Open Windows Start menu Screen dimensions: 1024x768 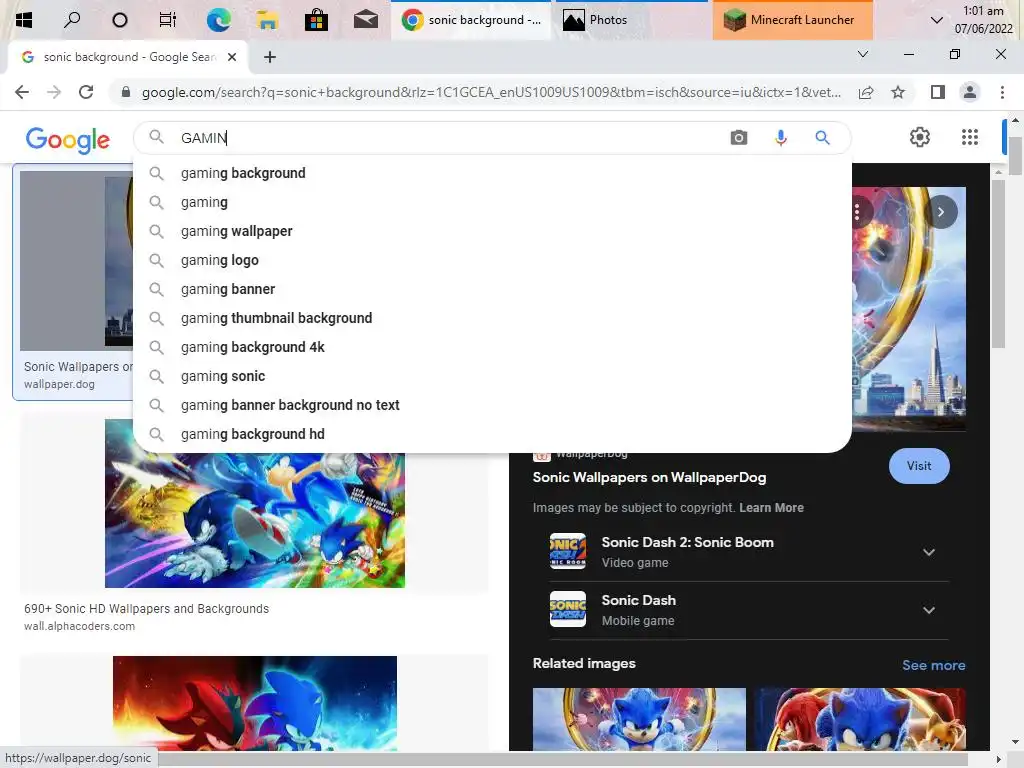point(24,20)
